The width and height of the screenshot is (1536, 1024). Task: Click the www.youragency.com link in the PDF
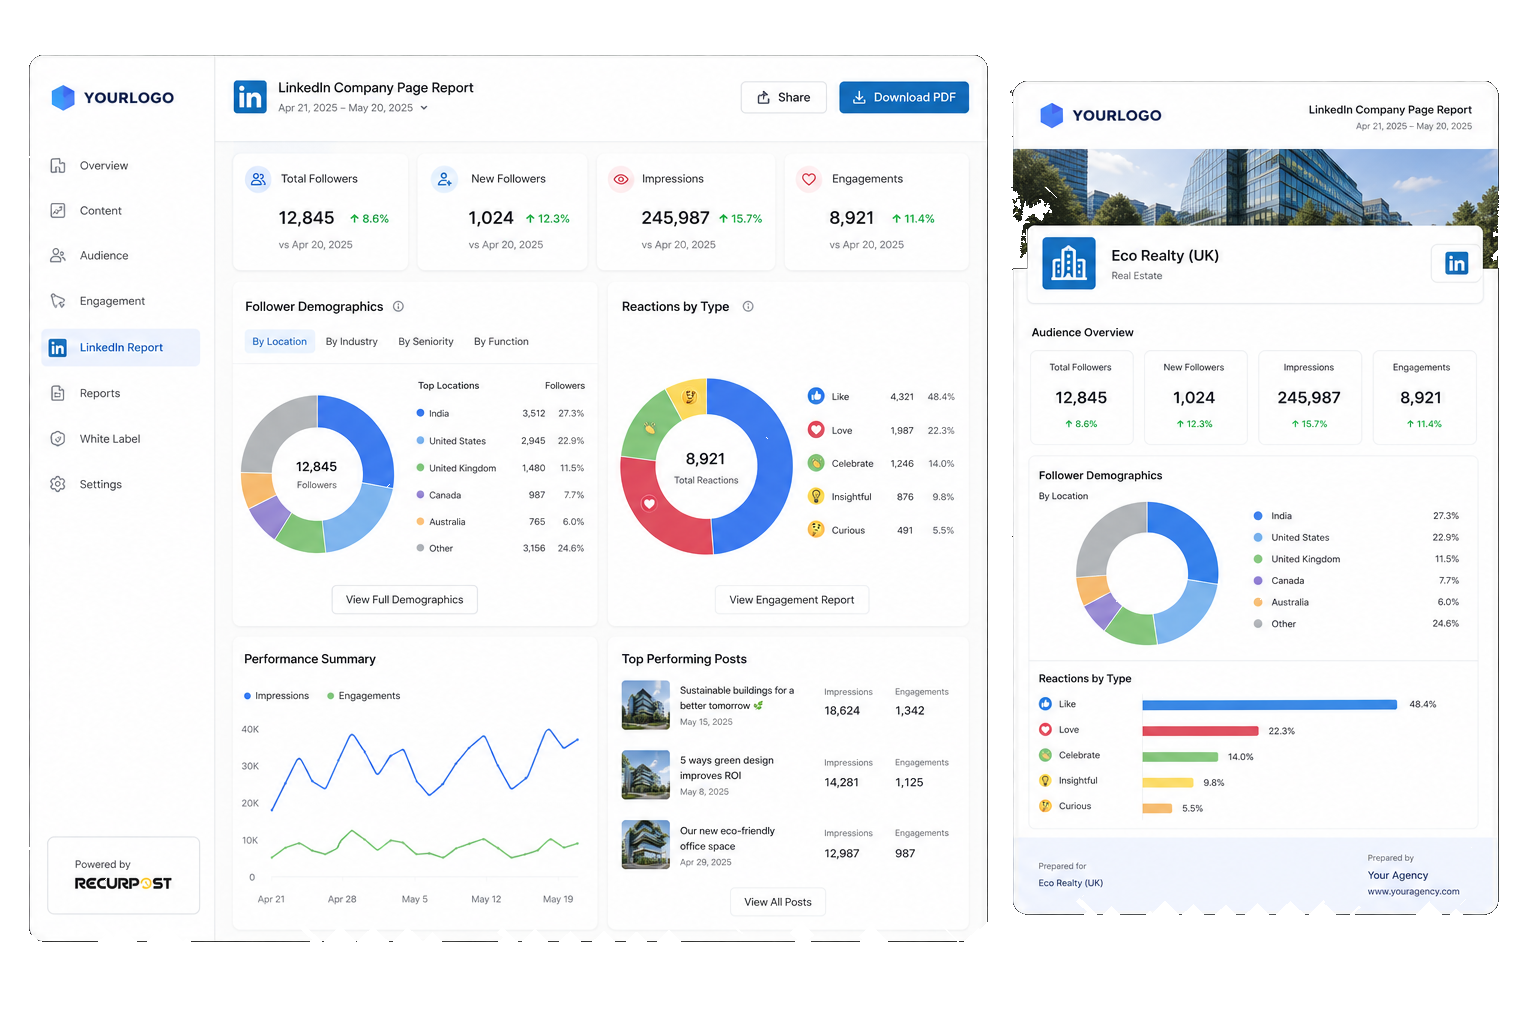[x=1413, y=892]
